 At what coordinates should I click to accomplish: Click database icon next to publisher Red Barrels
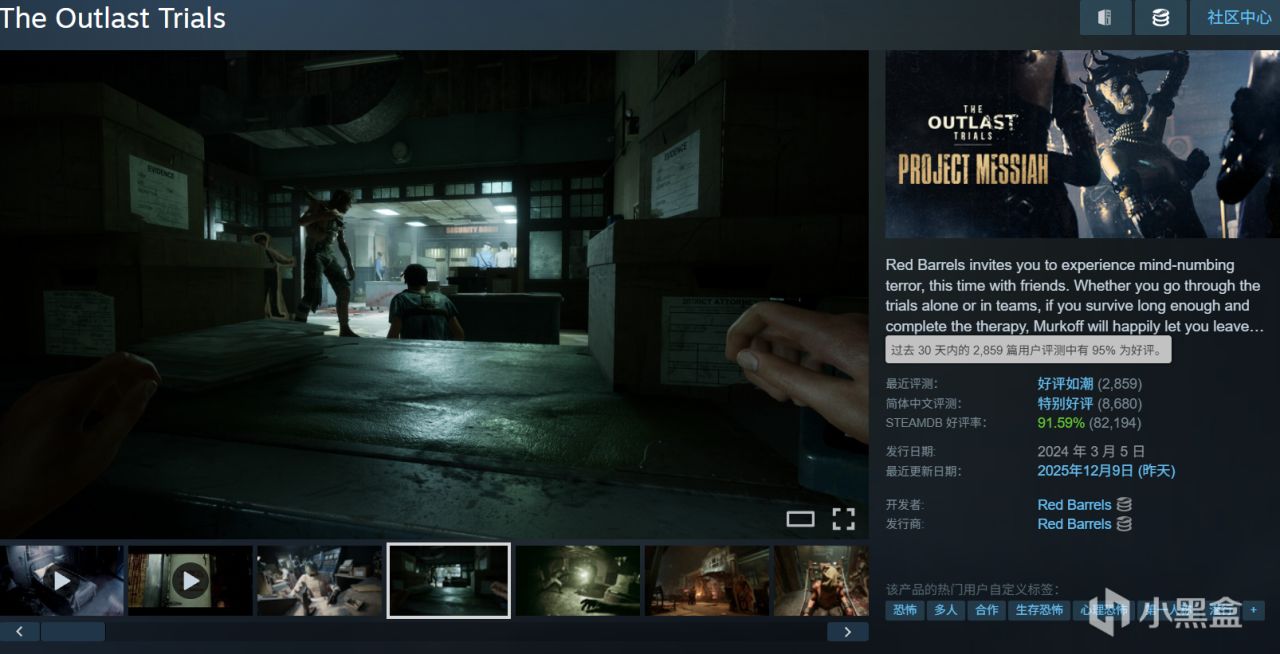pos(1124,524)
